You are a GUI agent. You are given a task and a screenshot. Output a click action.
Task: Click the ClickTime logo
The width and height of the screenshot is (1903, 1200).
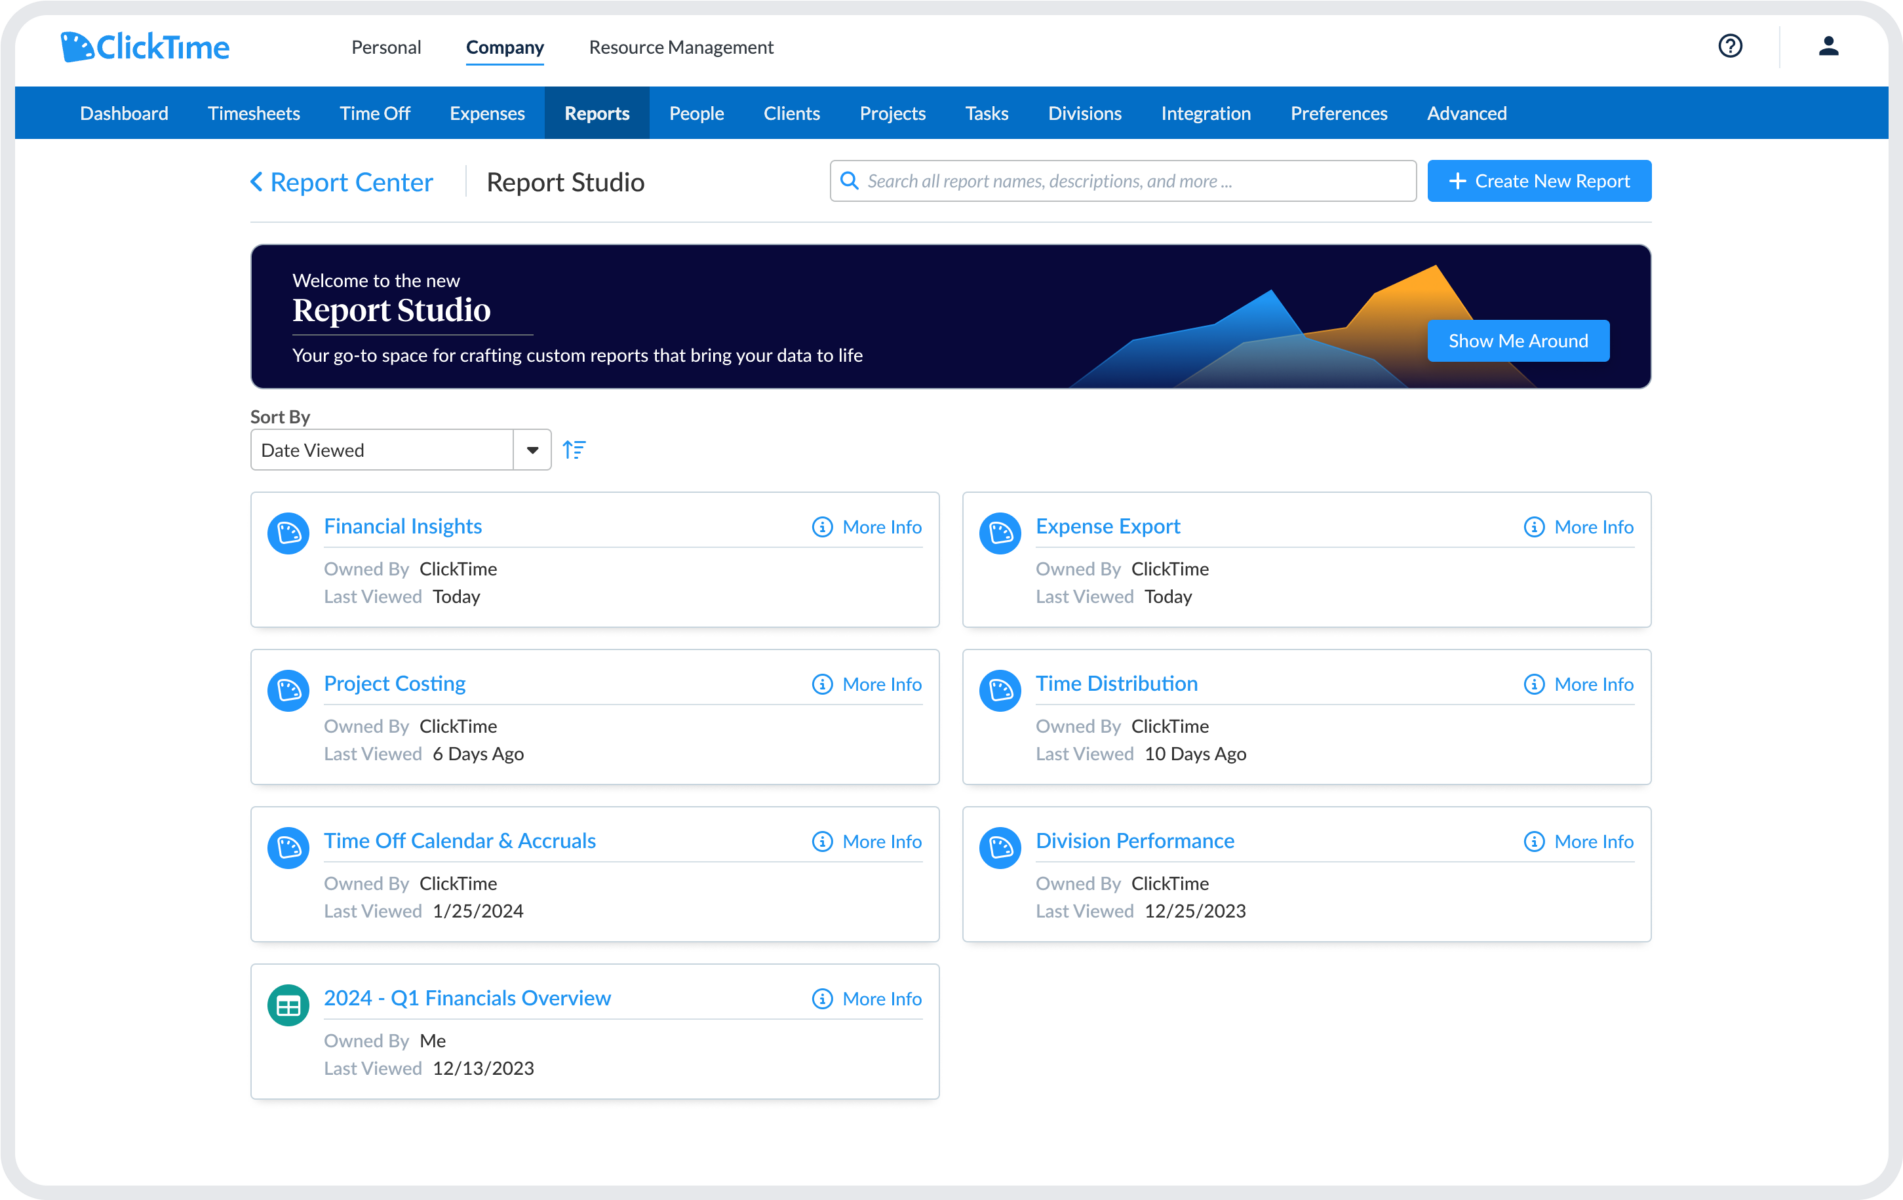coord(145,46)
